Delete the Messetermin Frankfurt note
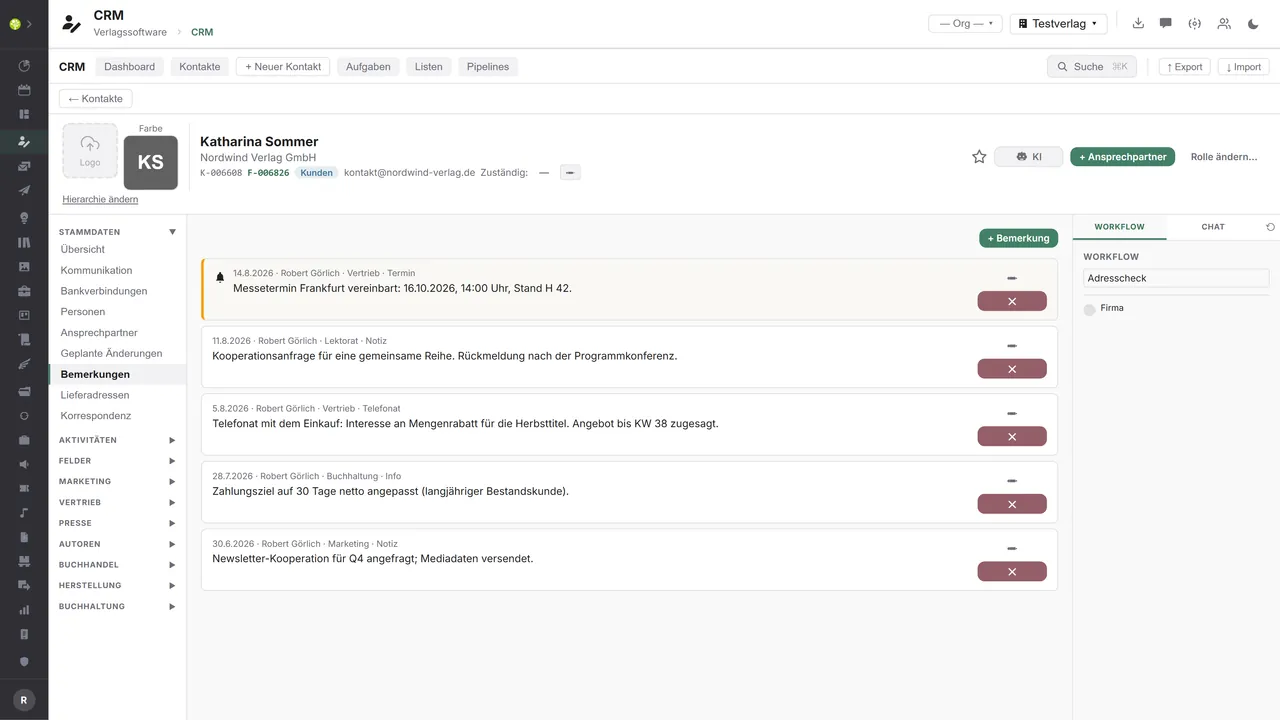The width and height of the screenshot is (1280, 720). click(x=1012, y=301)
